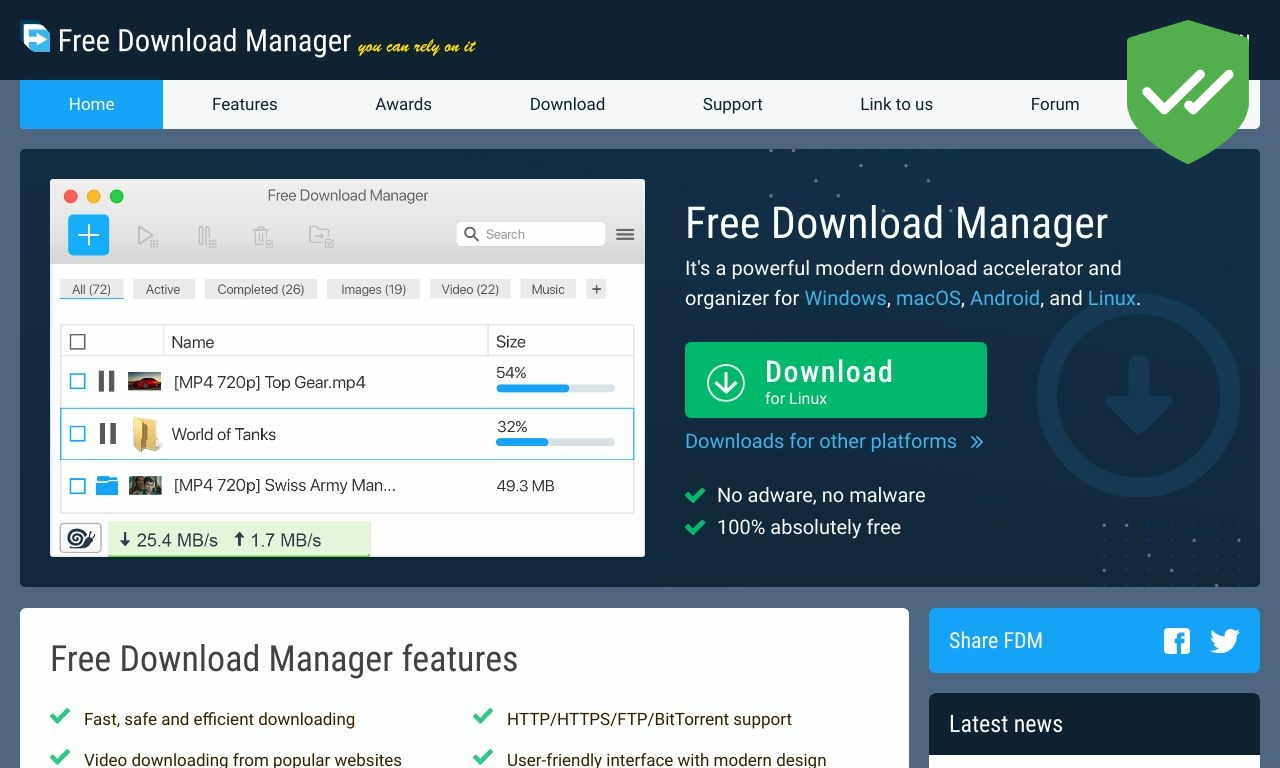Open Downloads for other platforms link
This screenshot has width=1280, height=768.
tap(821, 441)
